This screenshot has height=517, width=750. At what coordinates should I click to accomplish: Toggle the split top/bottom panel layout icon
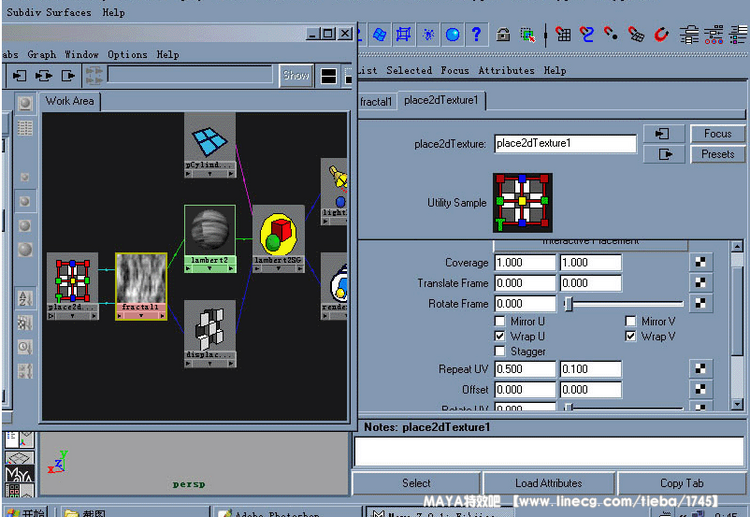click(329, 76)
